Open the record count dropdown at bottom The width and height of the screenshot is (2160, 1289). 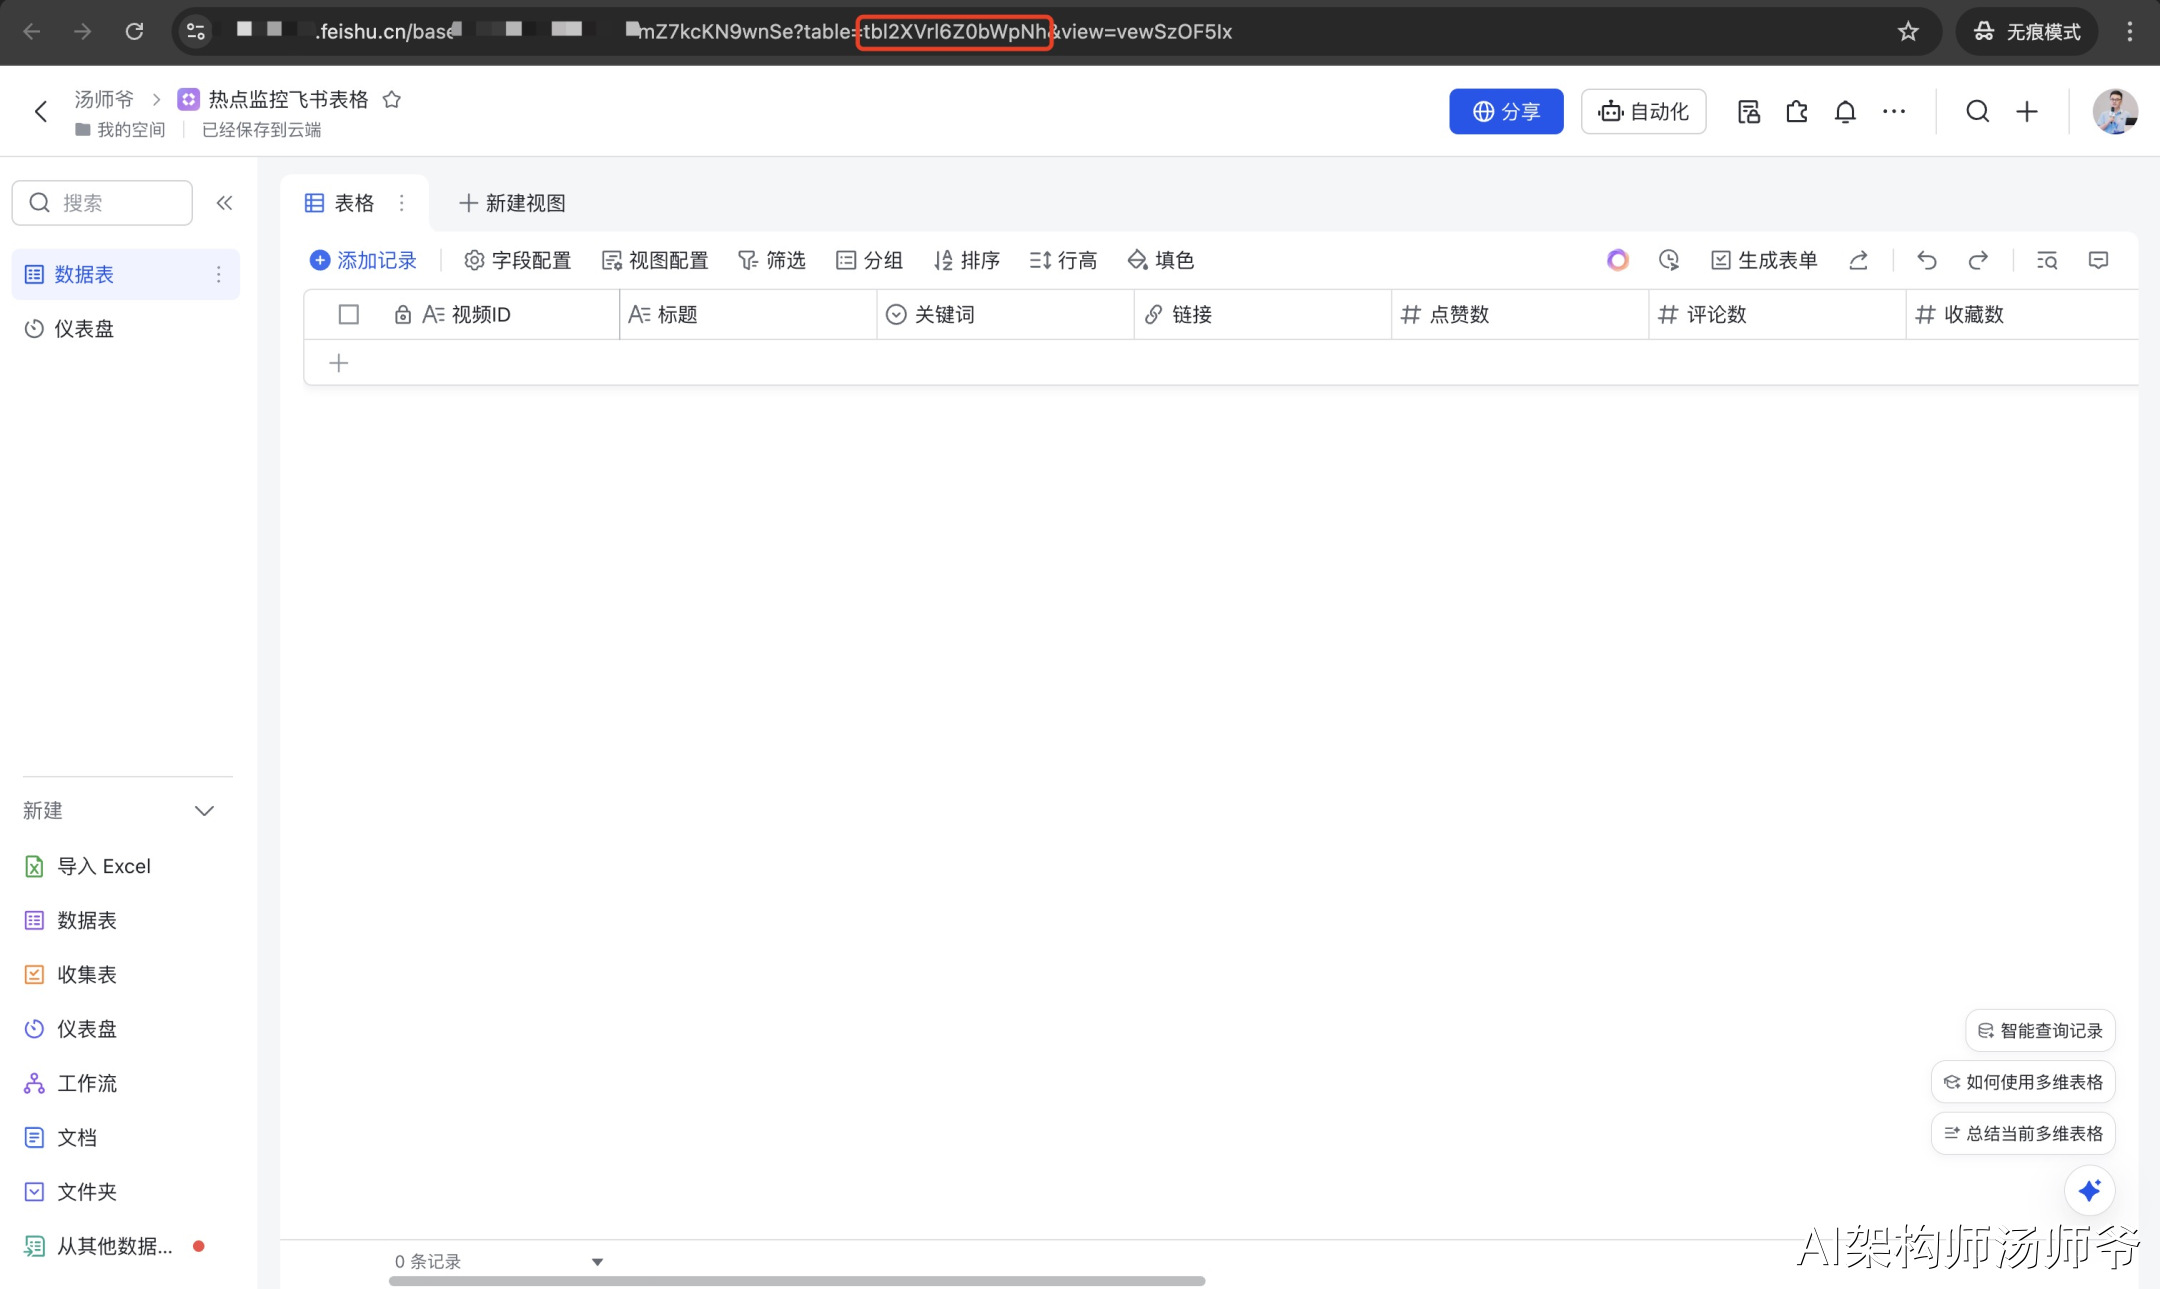coord(596,1261)
